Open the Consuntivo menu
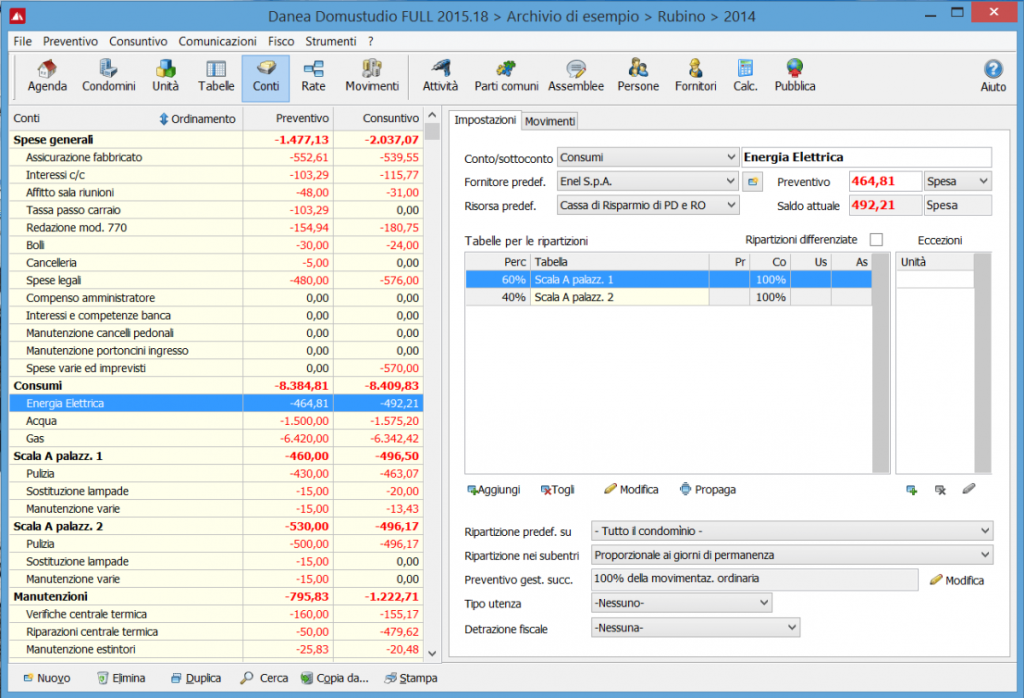1024x698 pixels. point(138,42)
